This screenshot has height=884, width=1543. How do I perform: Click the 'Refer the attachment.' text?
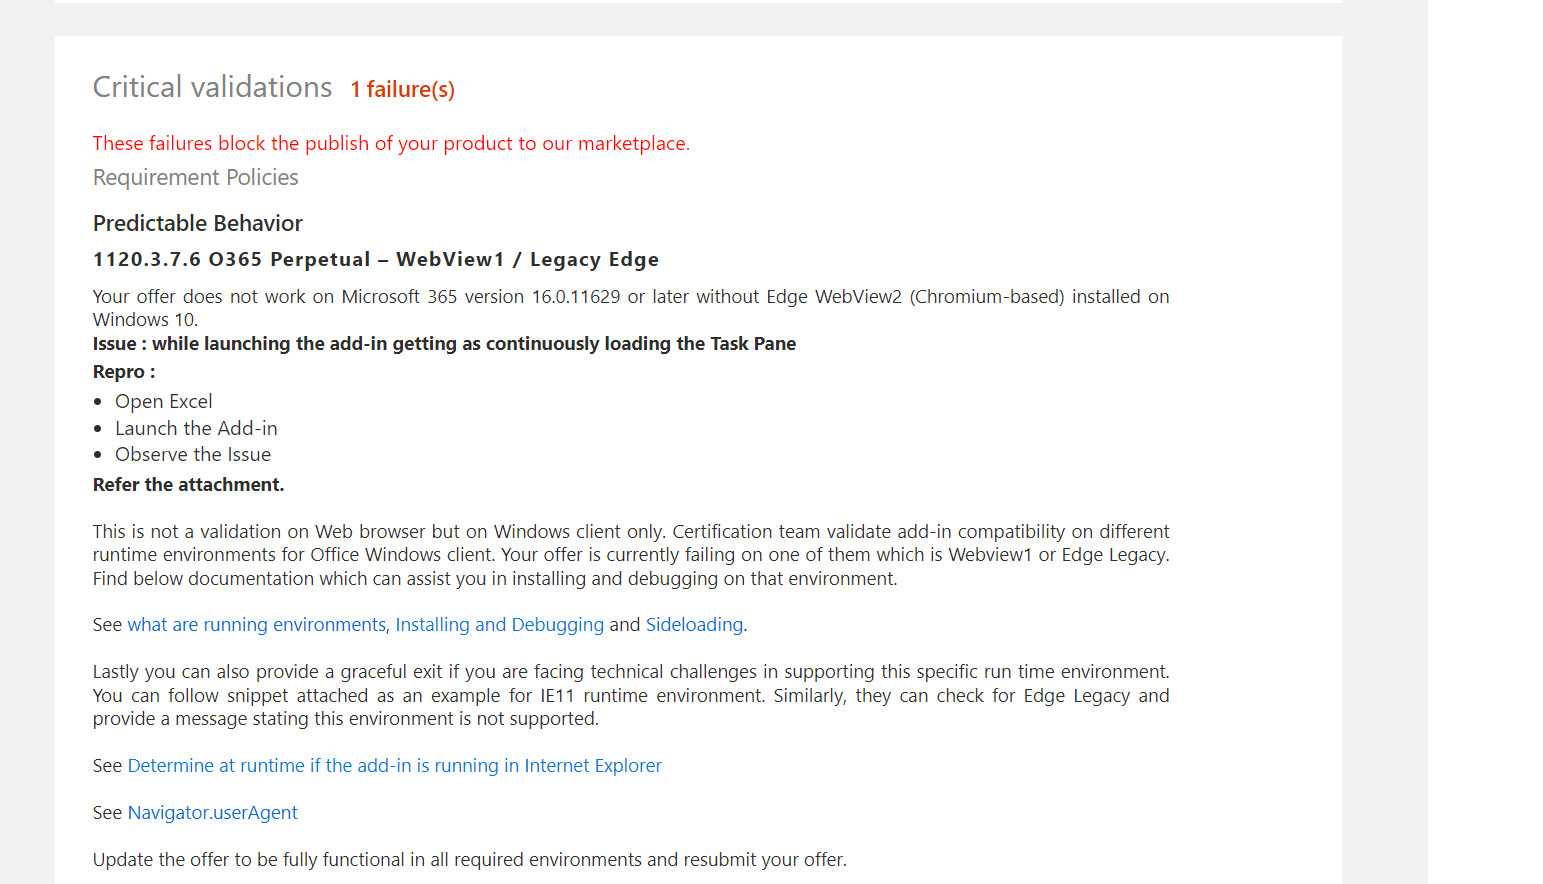(x=188, y=485)
